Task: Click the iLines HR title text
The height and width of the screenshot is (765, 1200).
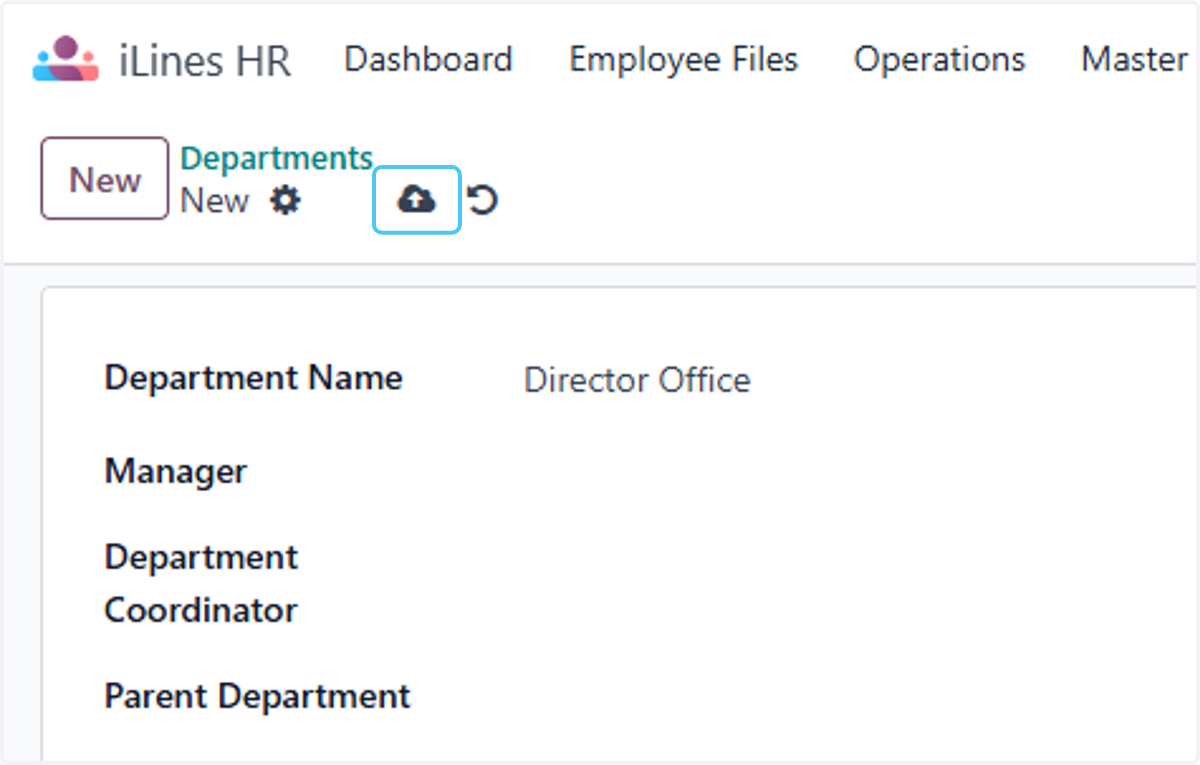Action: (204, 61)
